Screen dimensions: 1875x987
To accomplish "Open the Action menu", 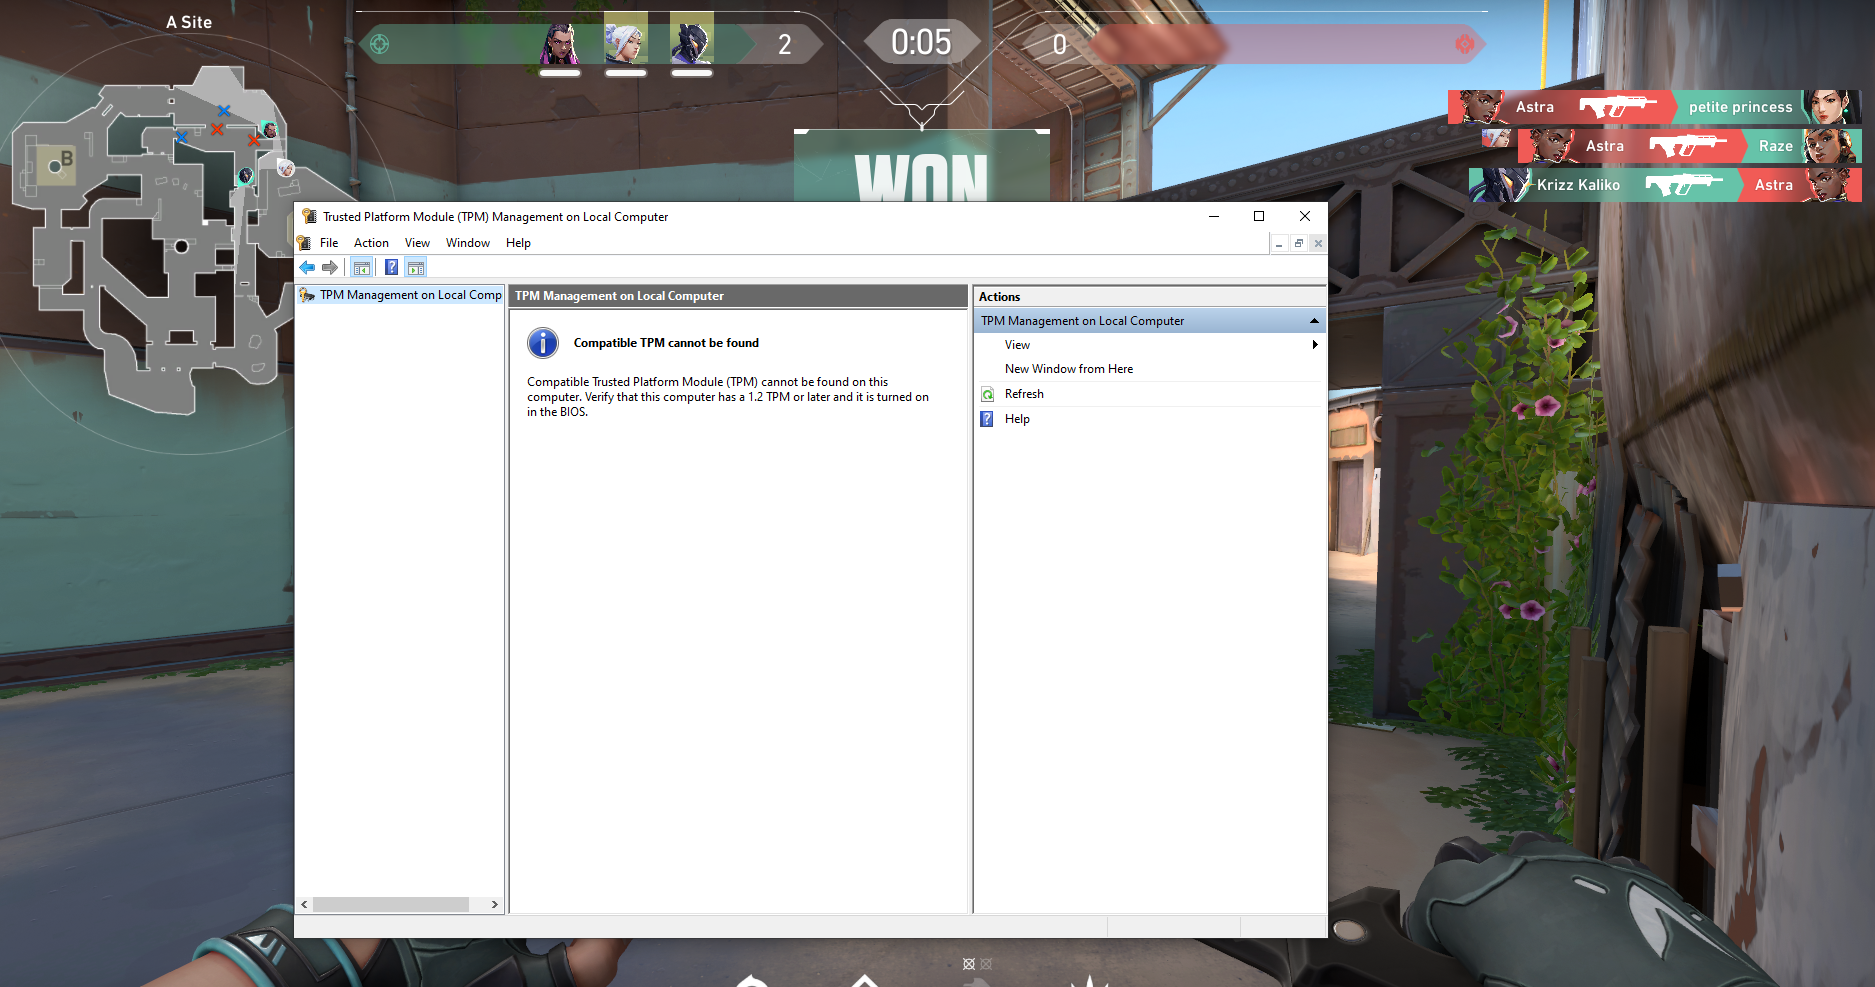I will coord(371,243).
